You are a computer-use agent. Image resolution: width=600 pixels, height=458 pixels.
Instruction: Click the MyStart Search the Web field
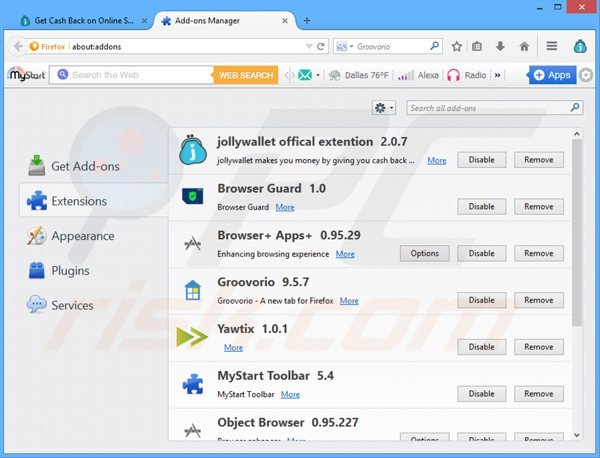(x=132, y=75)
